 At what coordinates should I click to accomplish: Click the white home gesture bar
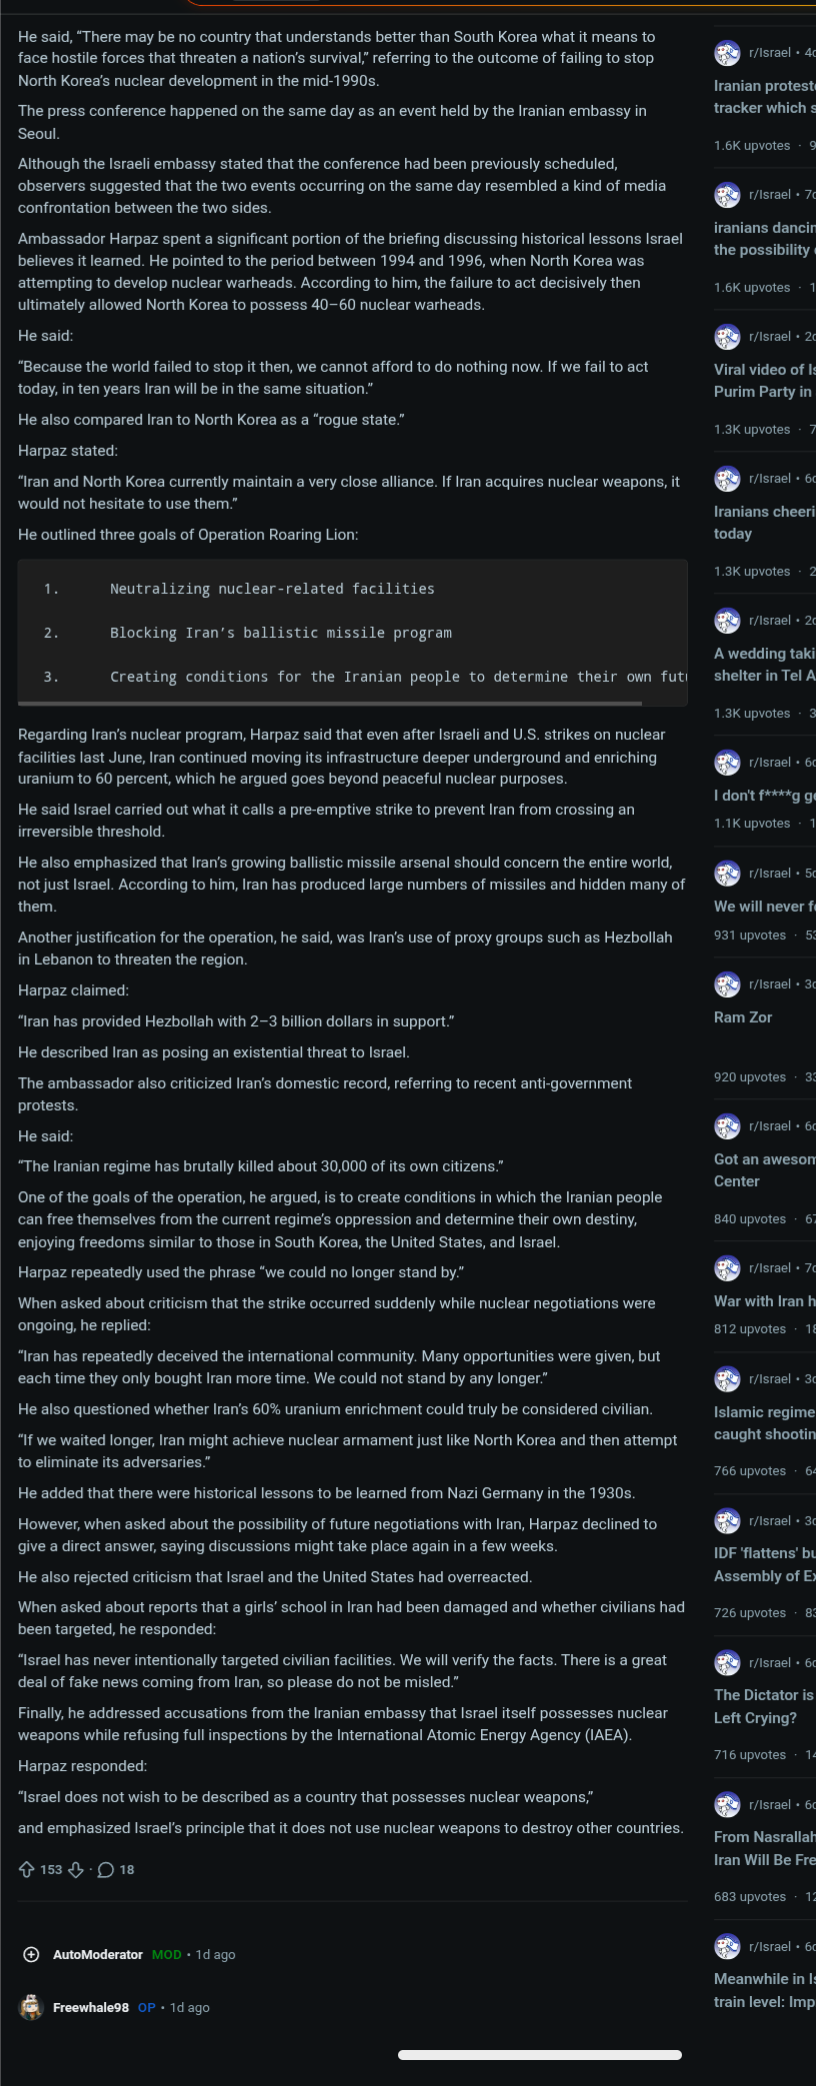coord(540,2055)
